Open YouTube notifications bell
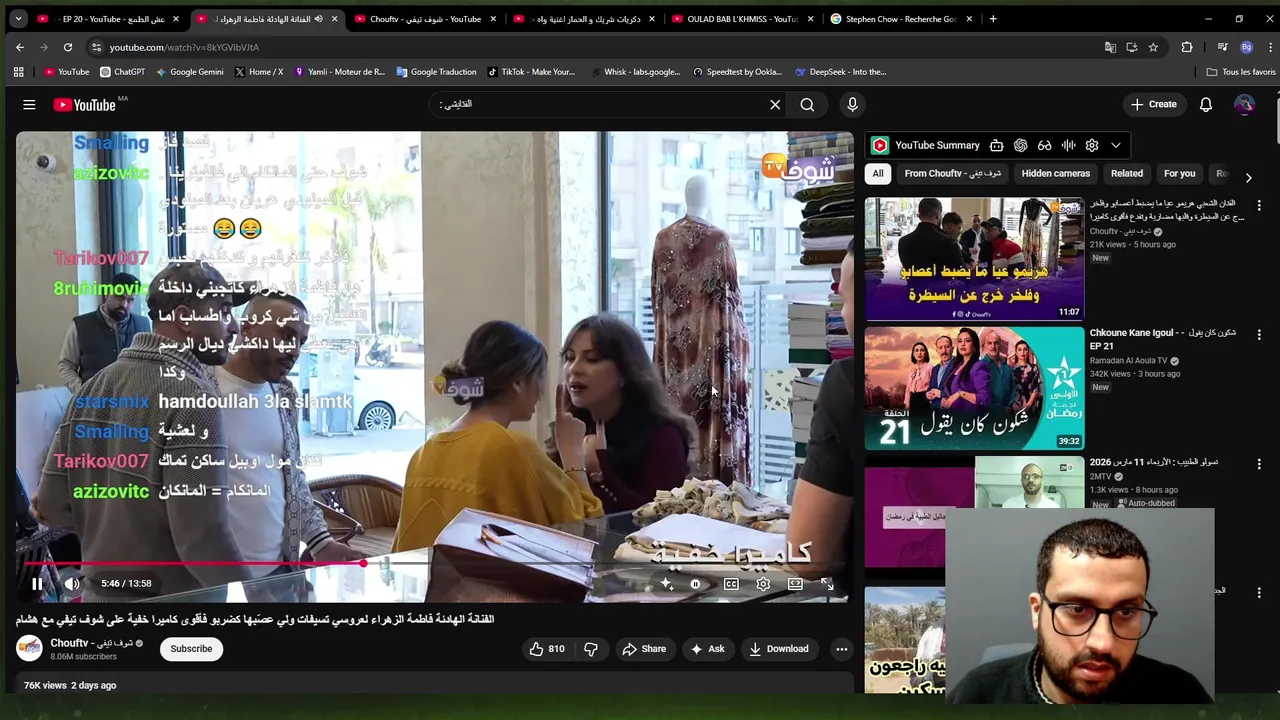1280x720 pixels. pyautogui.click(x=1206, y=104)
